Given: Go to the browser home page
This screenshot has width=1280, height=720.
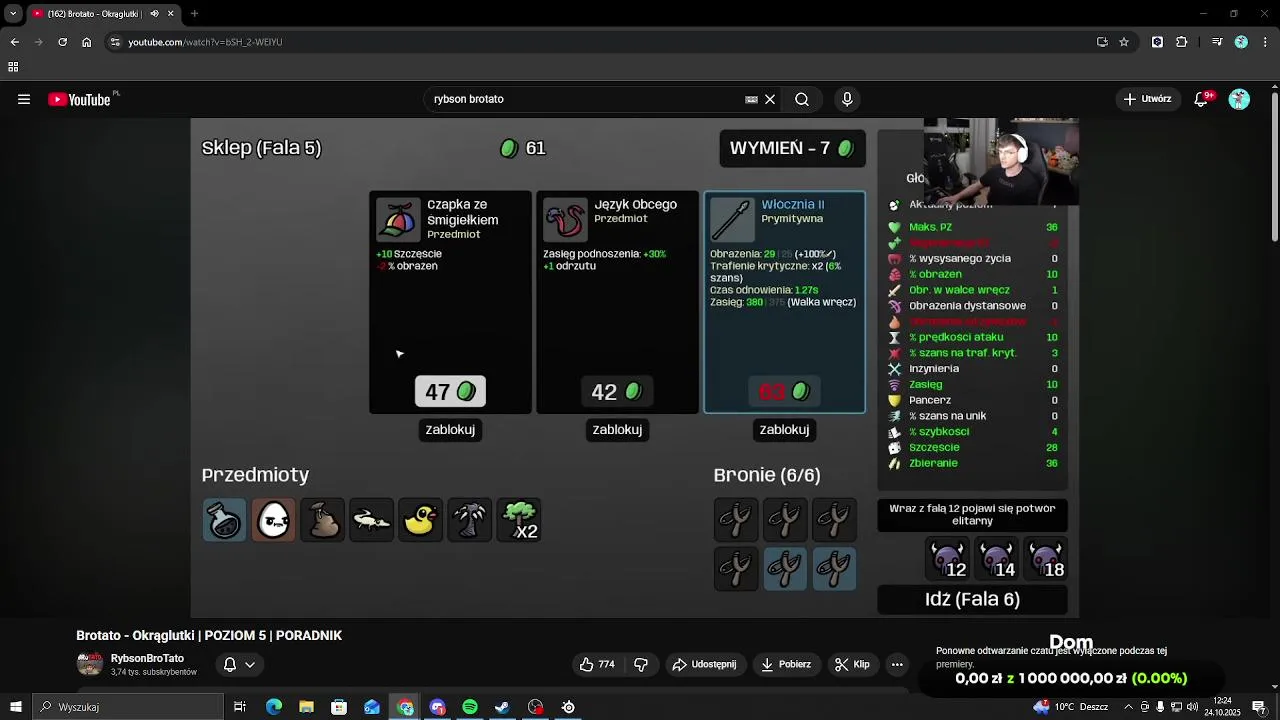Looking at the screenshot, I should click(x=86, y=42).
